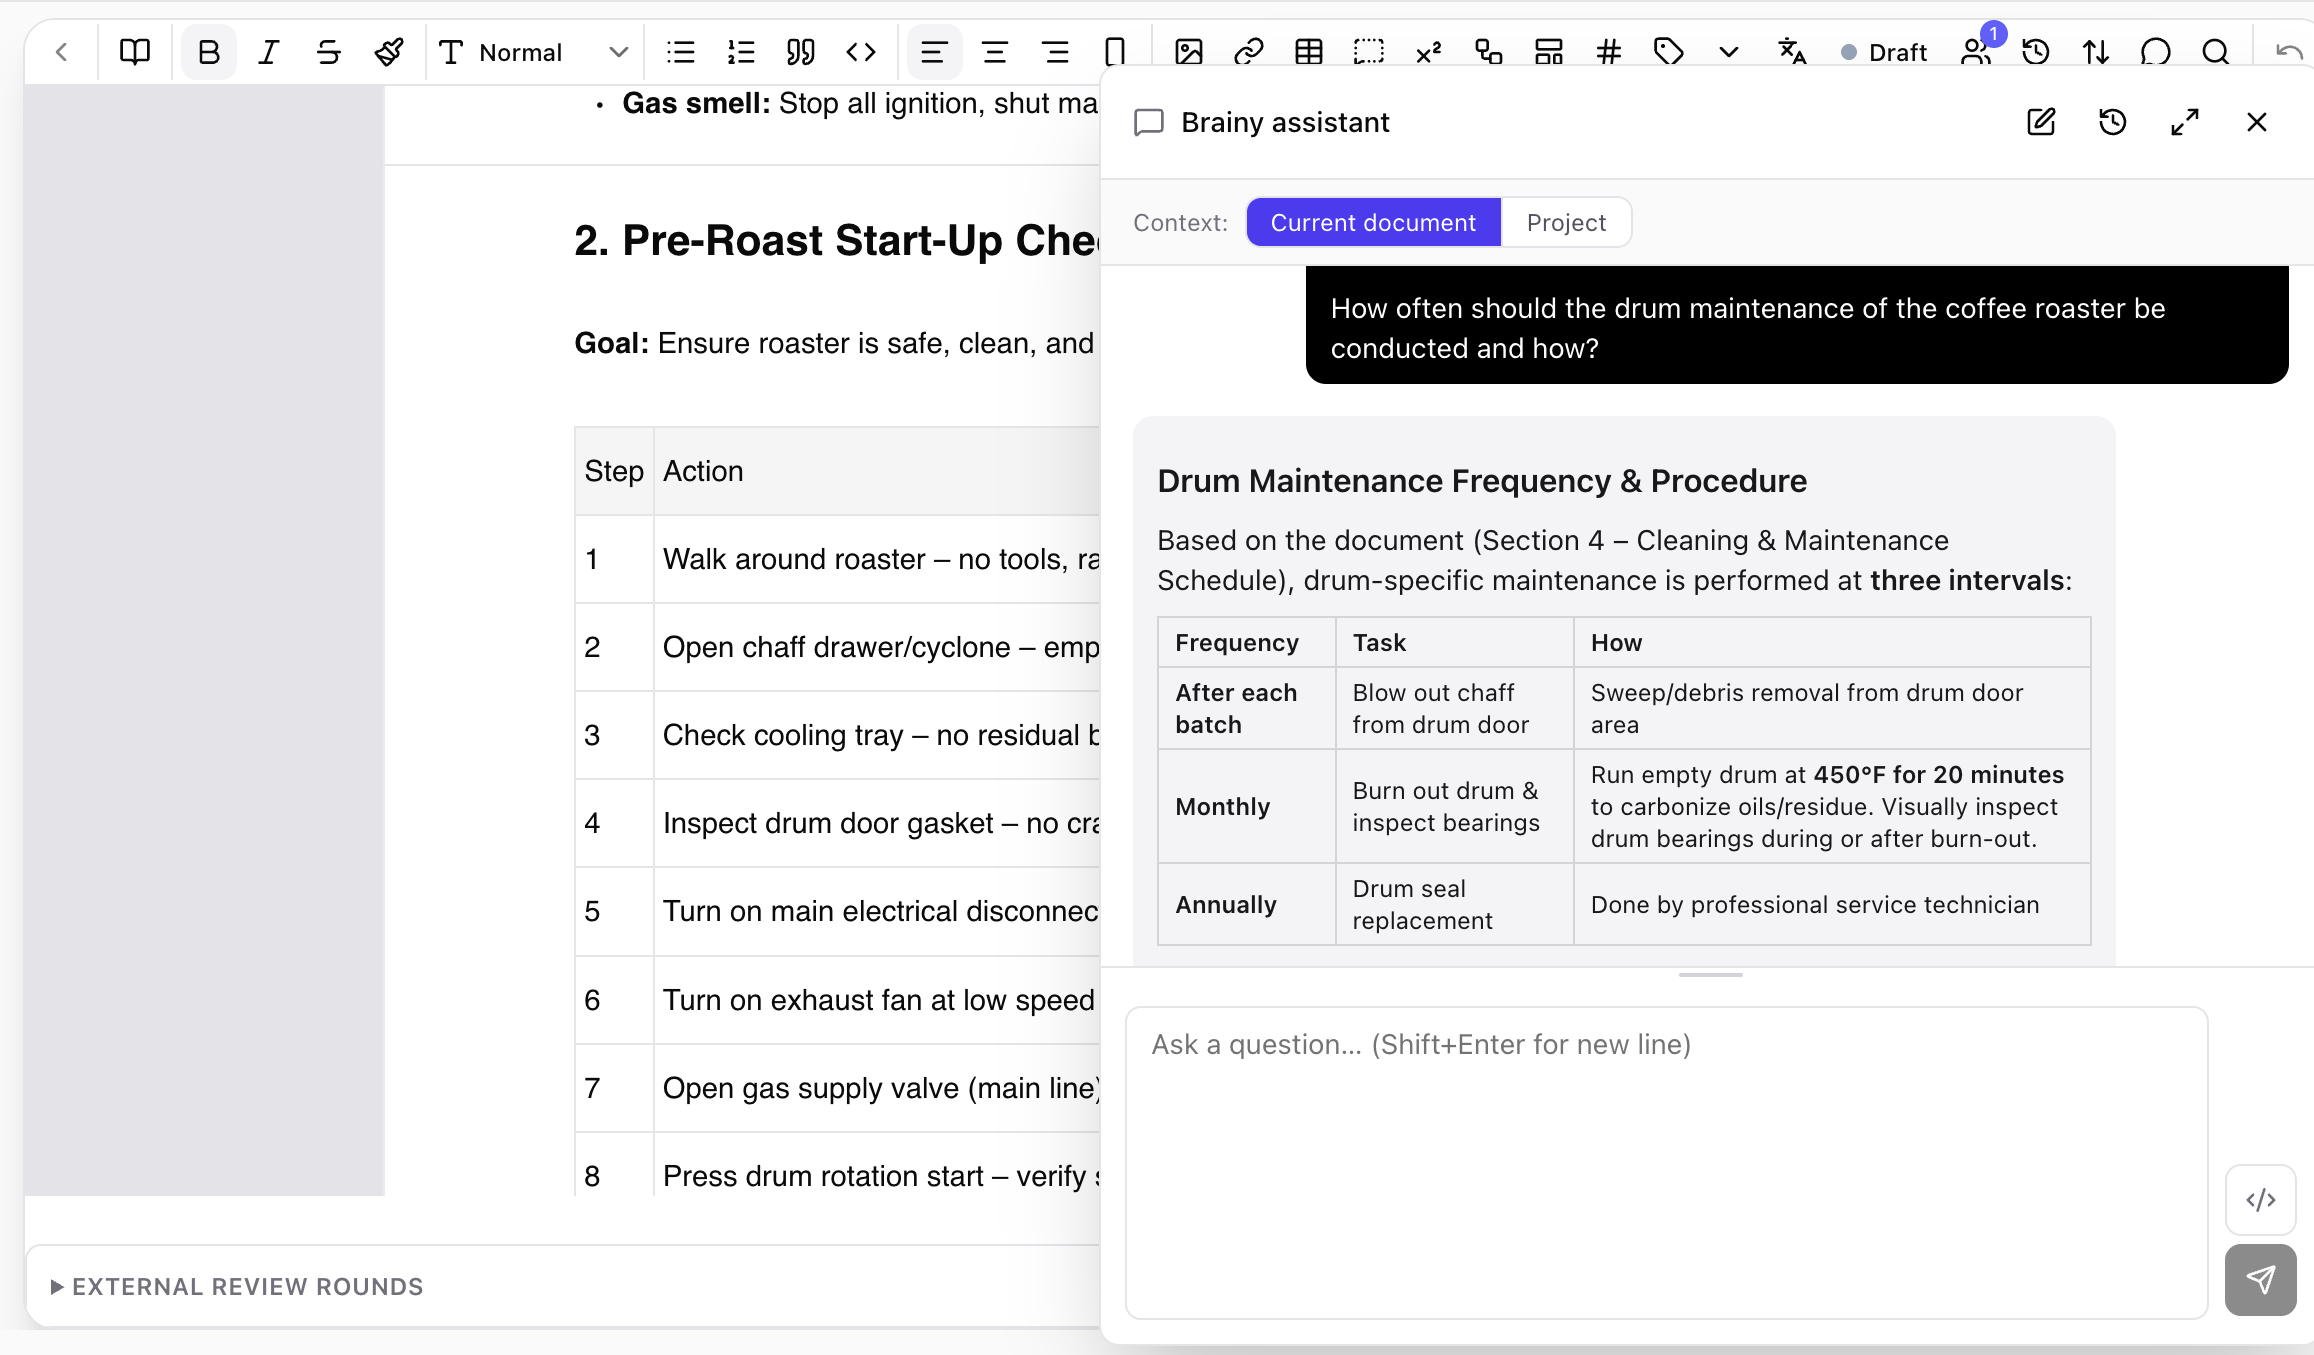Image resolution: width=2314 pixels, height=1355 pixels.
Task: Open the translate icon
Action: [x=1792, y=52]
